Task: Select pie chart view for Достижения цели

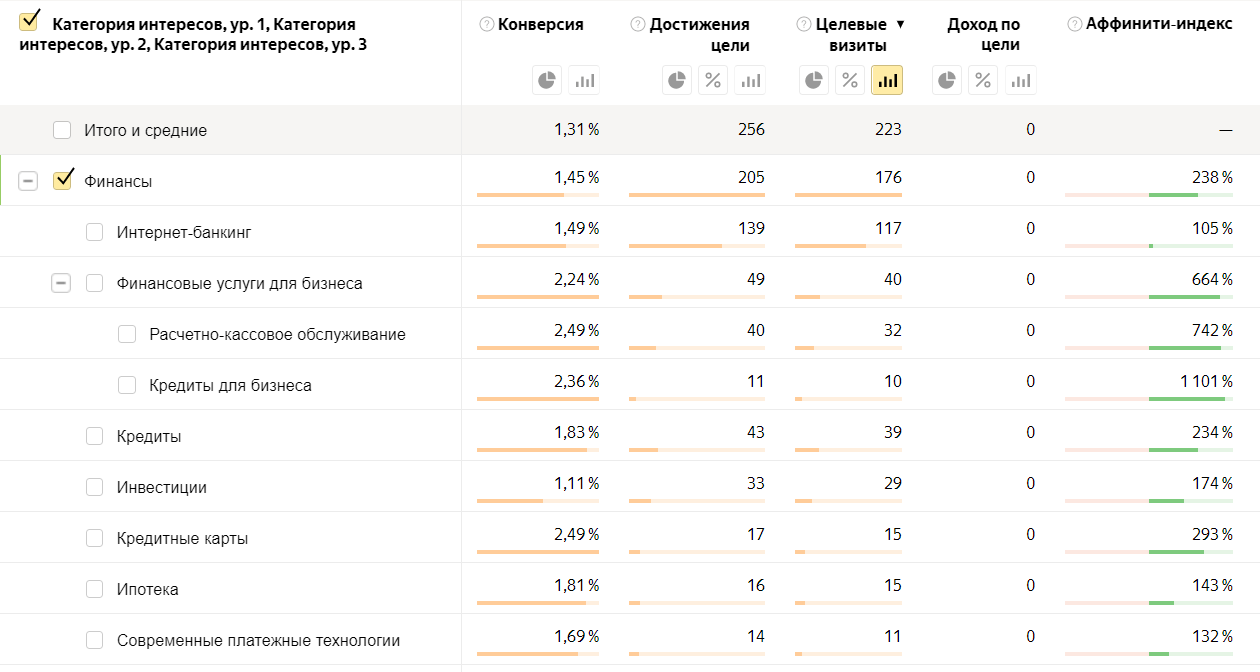Action: click(x=676, y=79)
